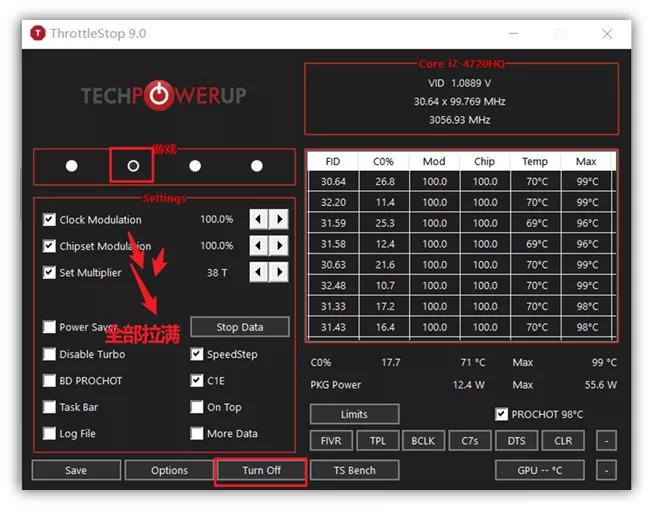Decrease Chipset Modulation with left arrow
The width and height of the screenshot is (652, 510).
click(259, 246)
